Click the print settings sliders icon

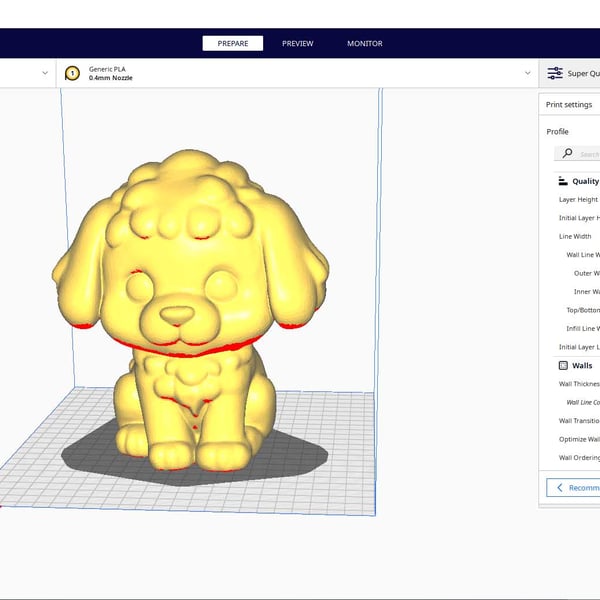(554, 73)
